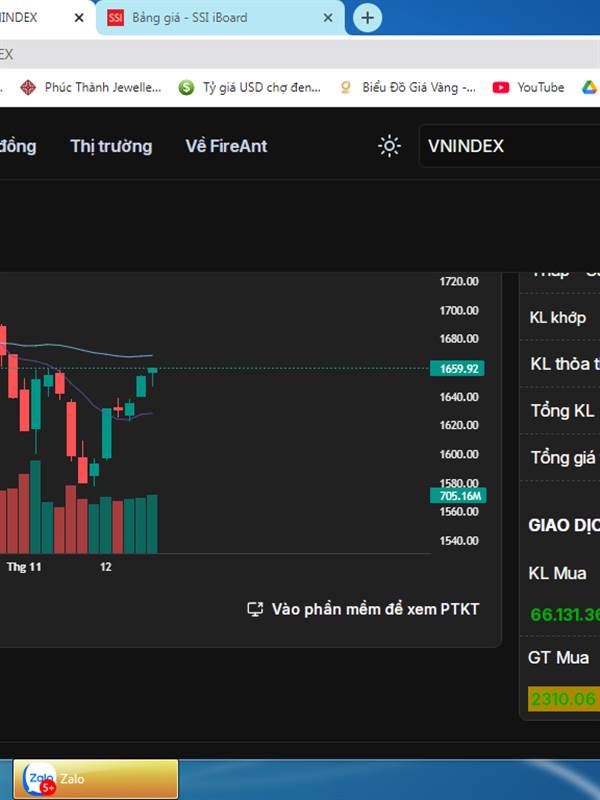Click the 705.16M volume label
The image size is (600, 800).
coord(460,496)
